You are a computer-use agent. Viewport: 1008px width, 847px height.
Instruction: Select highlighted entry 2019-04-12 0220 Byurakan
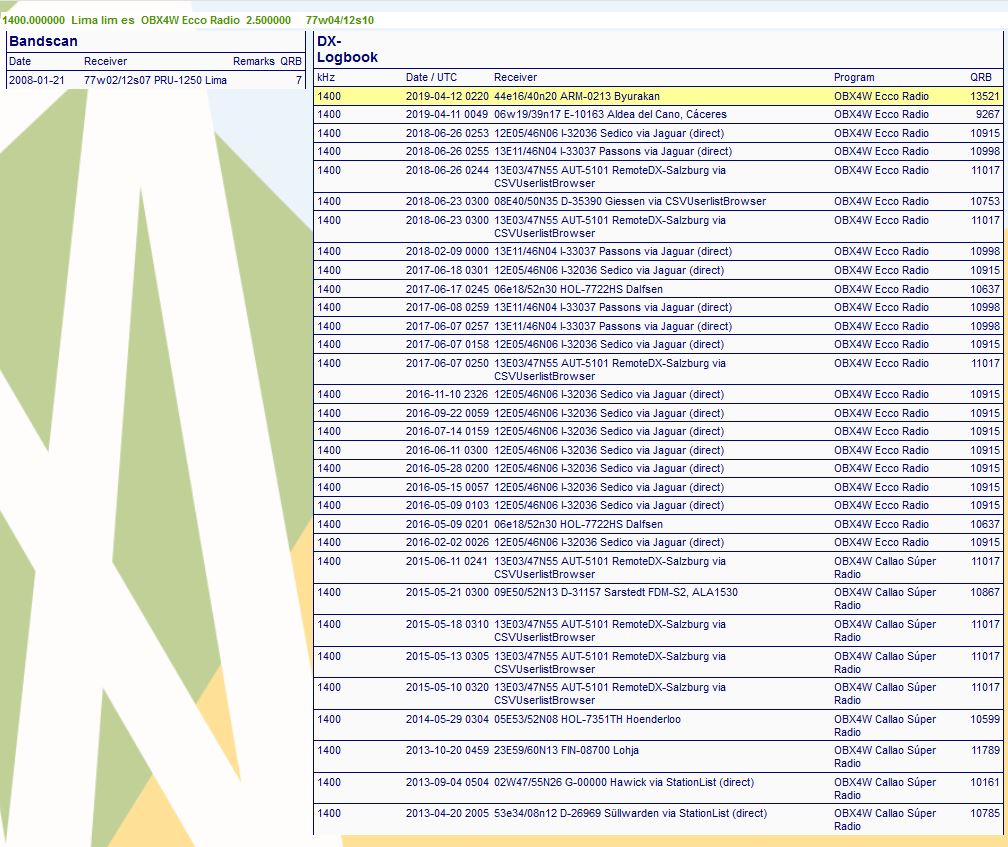point(658,96)
